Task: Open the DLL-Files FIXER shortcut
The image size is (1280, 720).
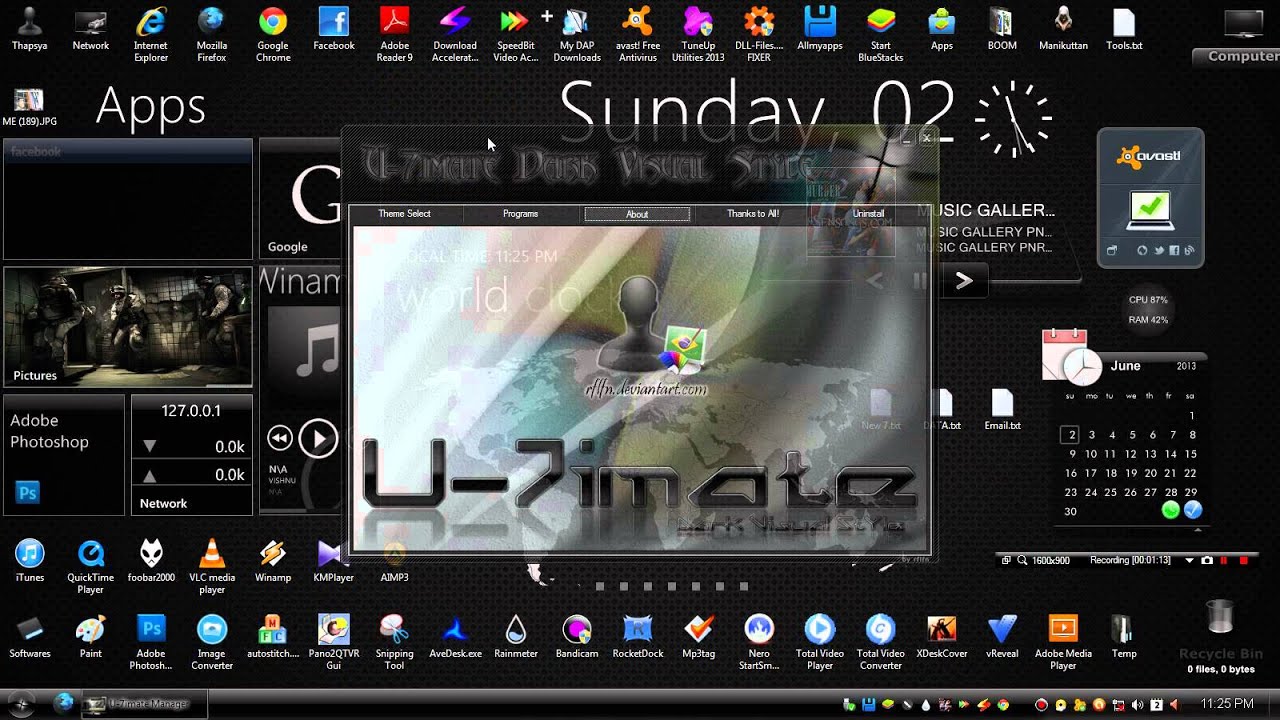Action: tap(759, 34)
